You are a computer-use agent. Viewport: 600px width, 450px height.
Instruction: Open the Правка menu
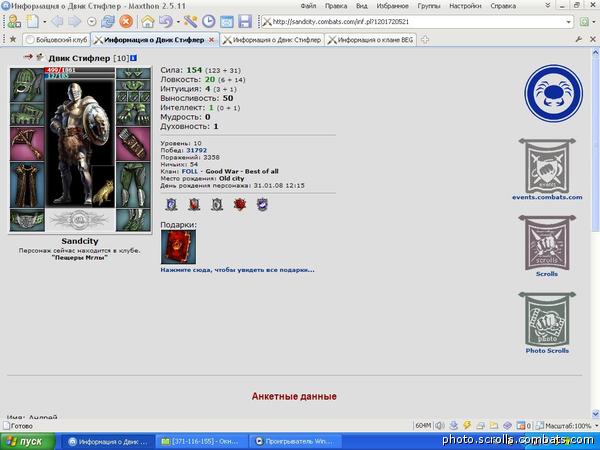pyautogui.click(x=336, y=6)
